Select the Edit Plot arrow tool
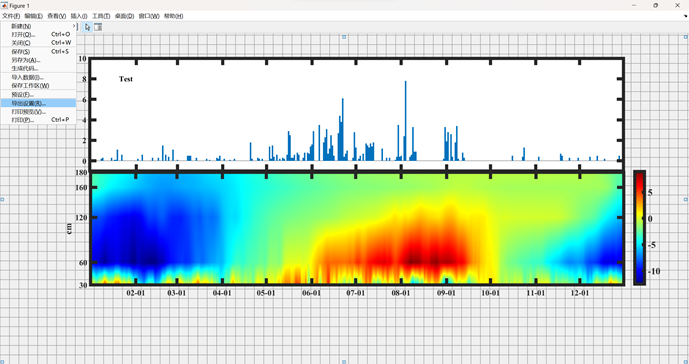689x364 pixels. [x=87, y=27]
